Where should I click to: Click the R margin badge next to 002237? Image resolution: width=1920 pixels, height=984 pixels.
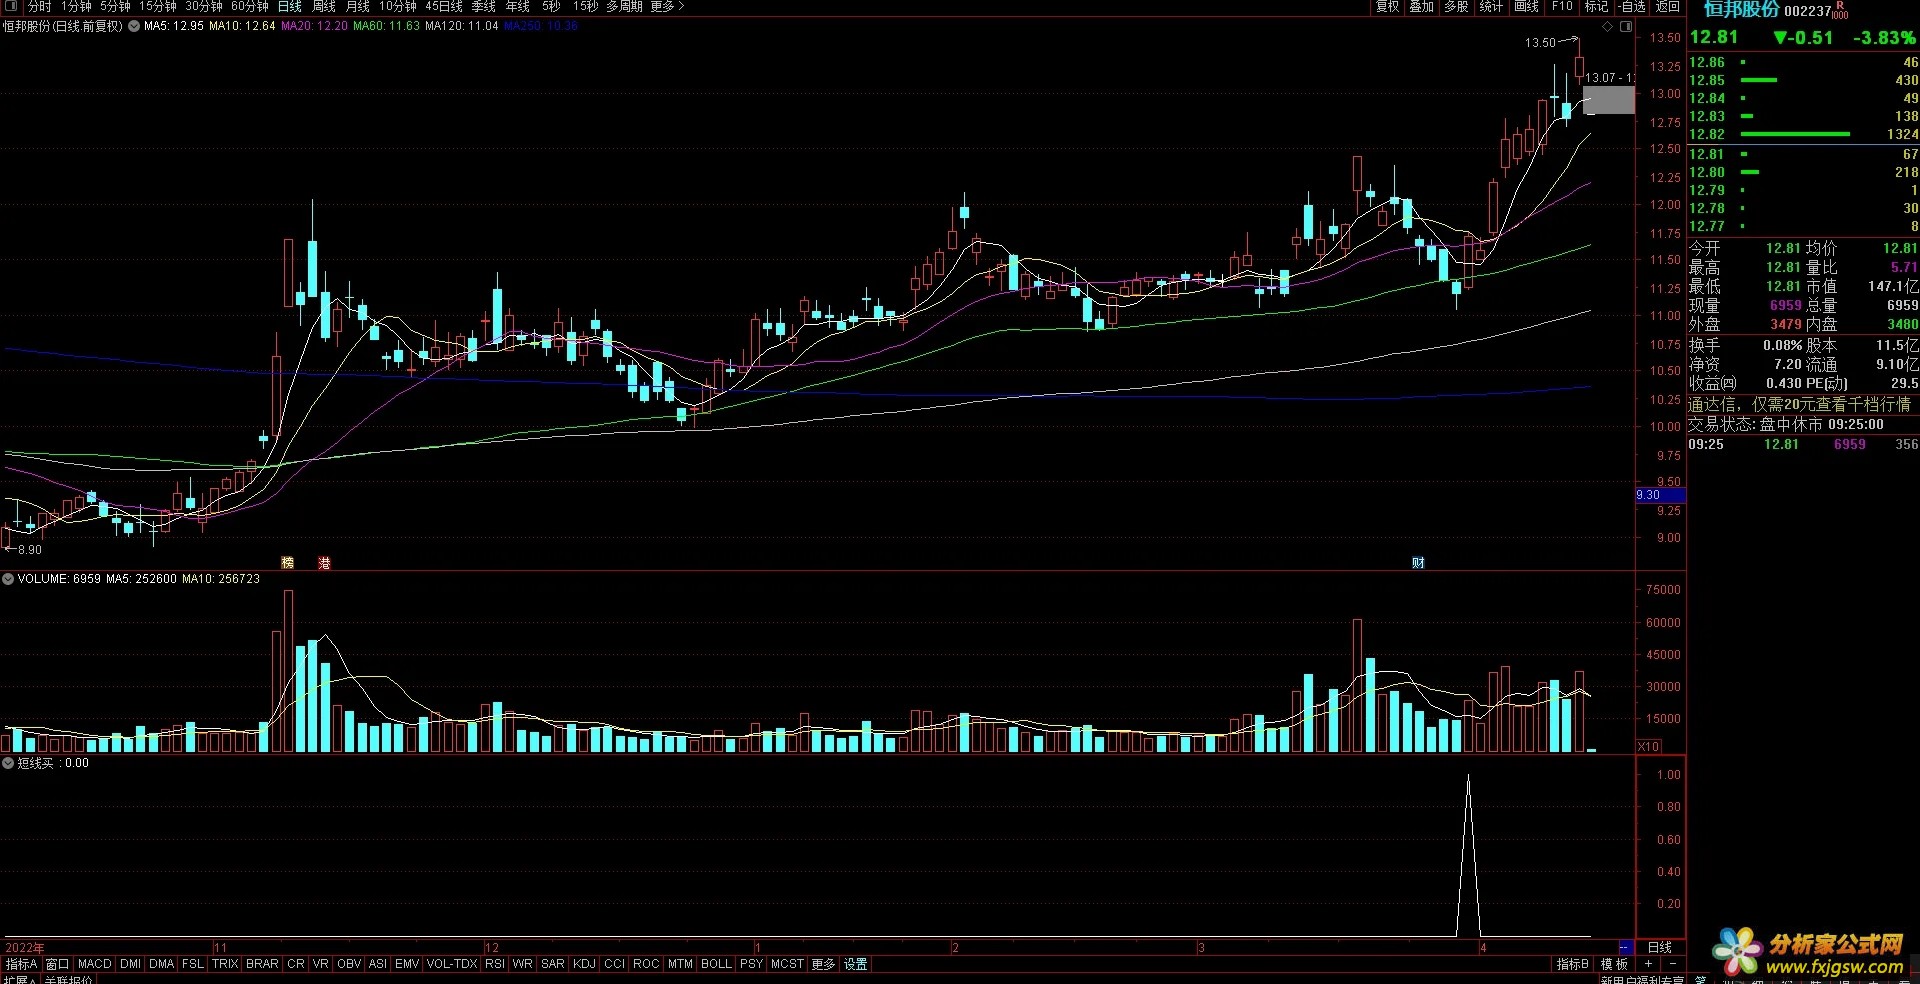1840,5
